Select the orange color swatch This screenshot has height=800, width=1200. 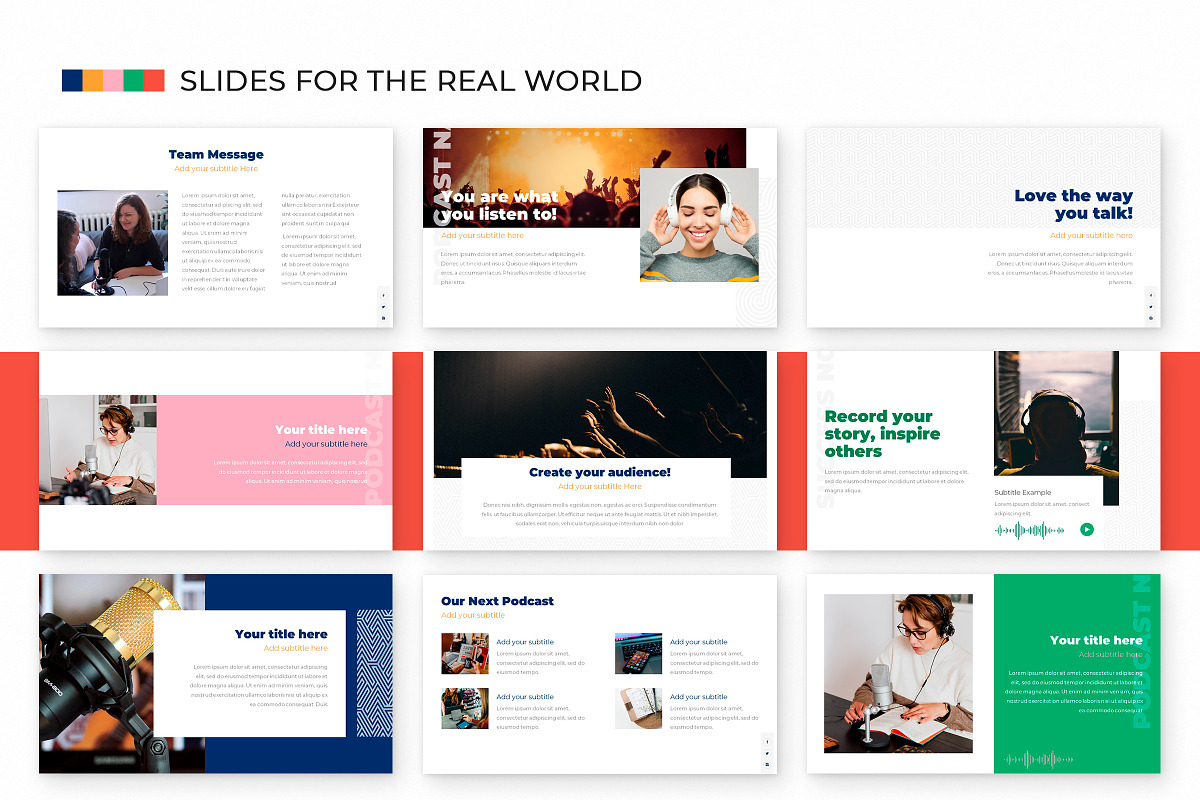pyautogui.click(x=93, y=81)
